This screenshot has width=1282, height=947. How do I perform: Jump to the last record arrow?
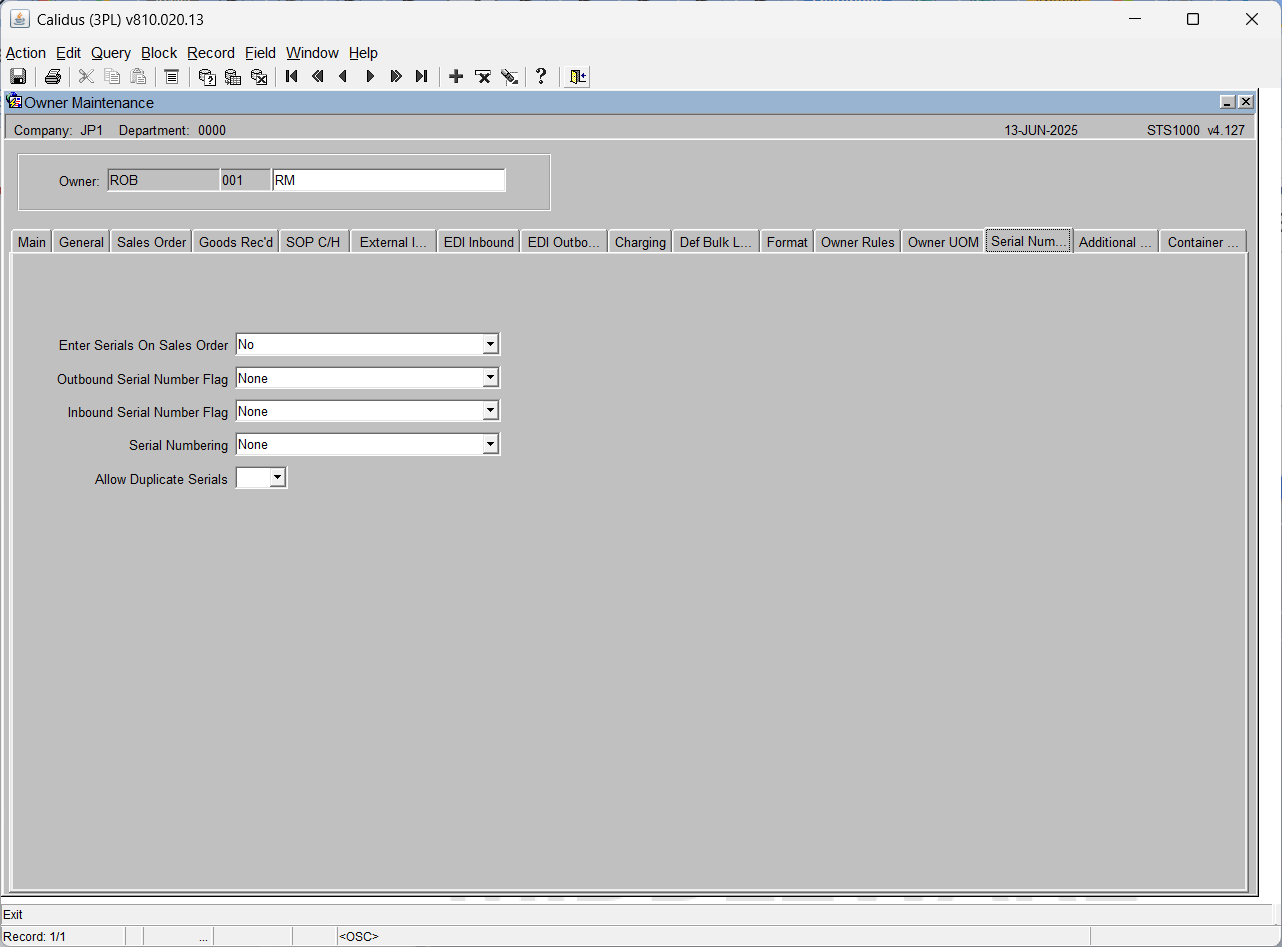click(422, 77)
